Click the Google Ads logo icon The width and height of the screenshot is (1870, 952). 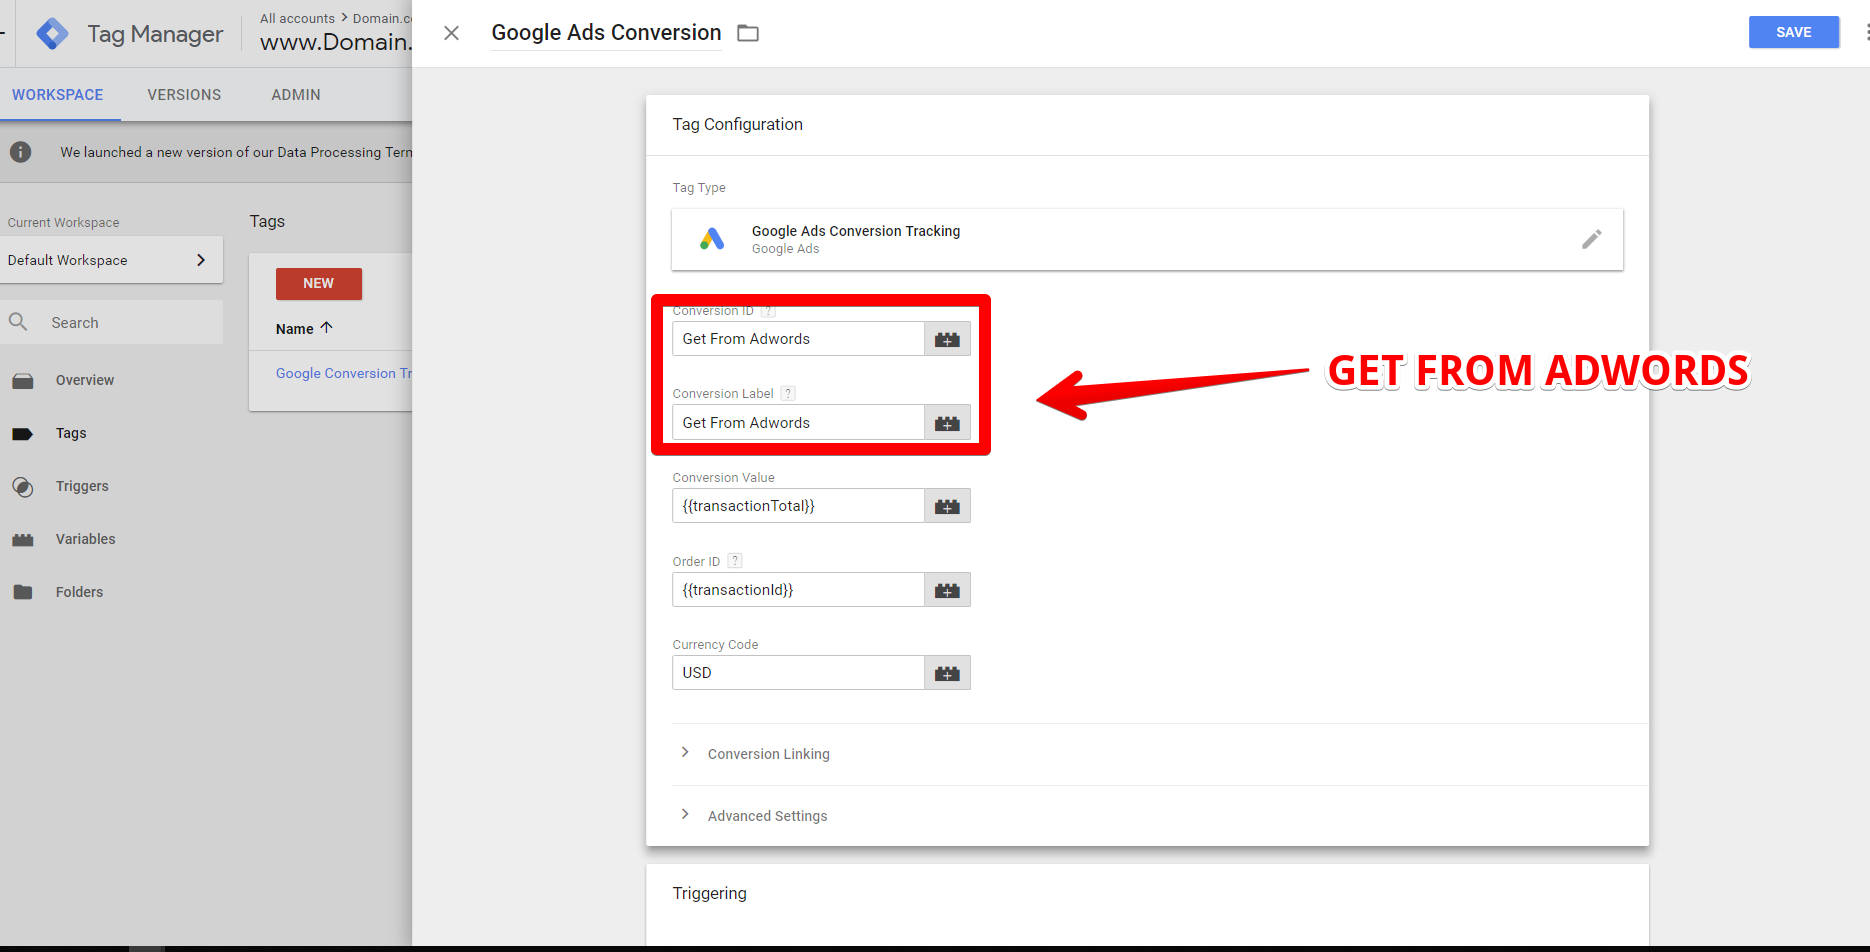tap(712, 239)
